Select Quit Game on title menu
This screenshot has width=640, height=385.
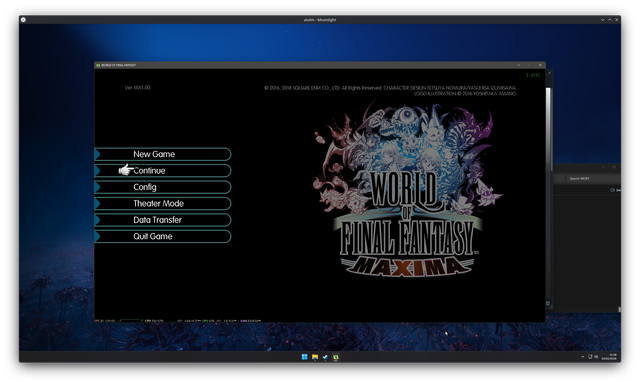pos(163,236)
